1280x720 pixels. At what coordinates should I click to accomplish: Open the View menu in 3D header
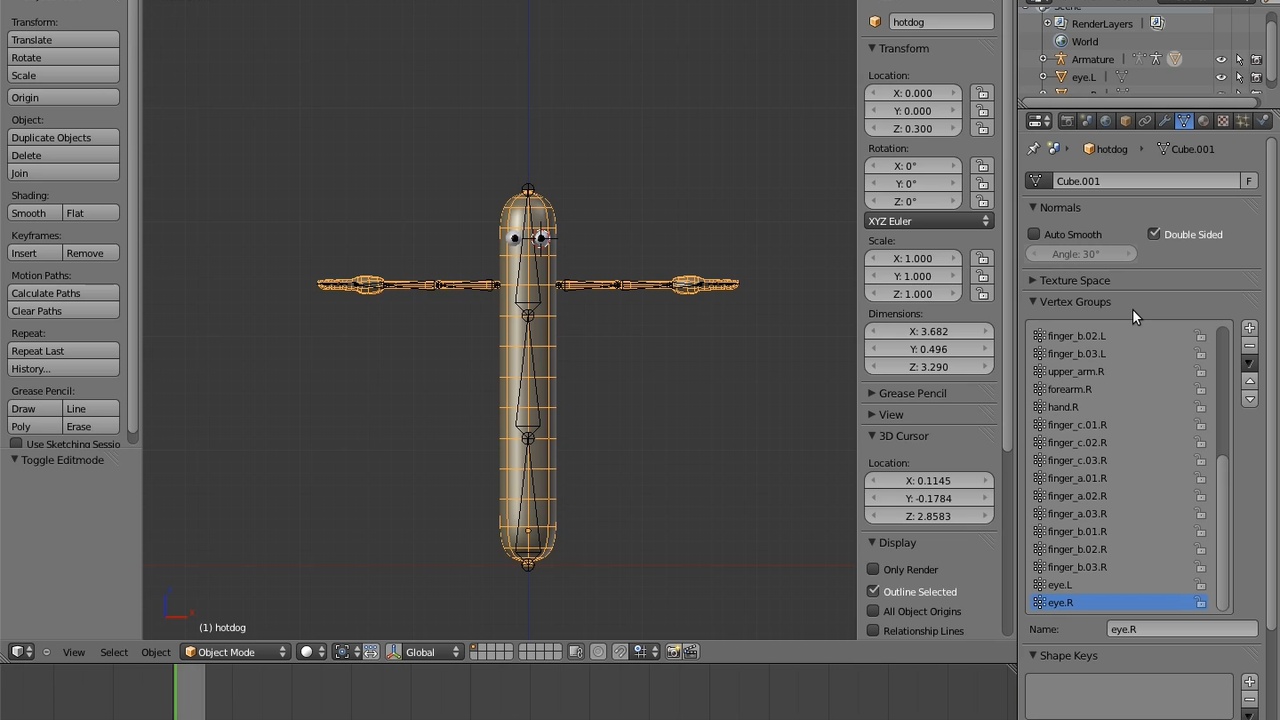click(74, 652)
